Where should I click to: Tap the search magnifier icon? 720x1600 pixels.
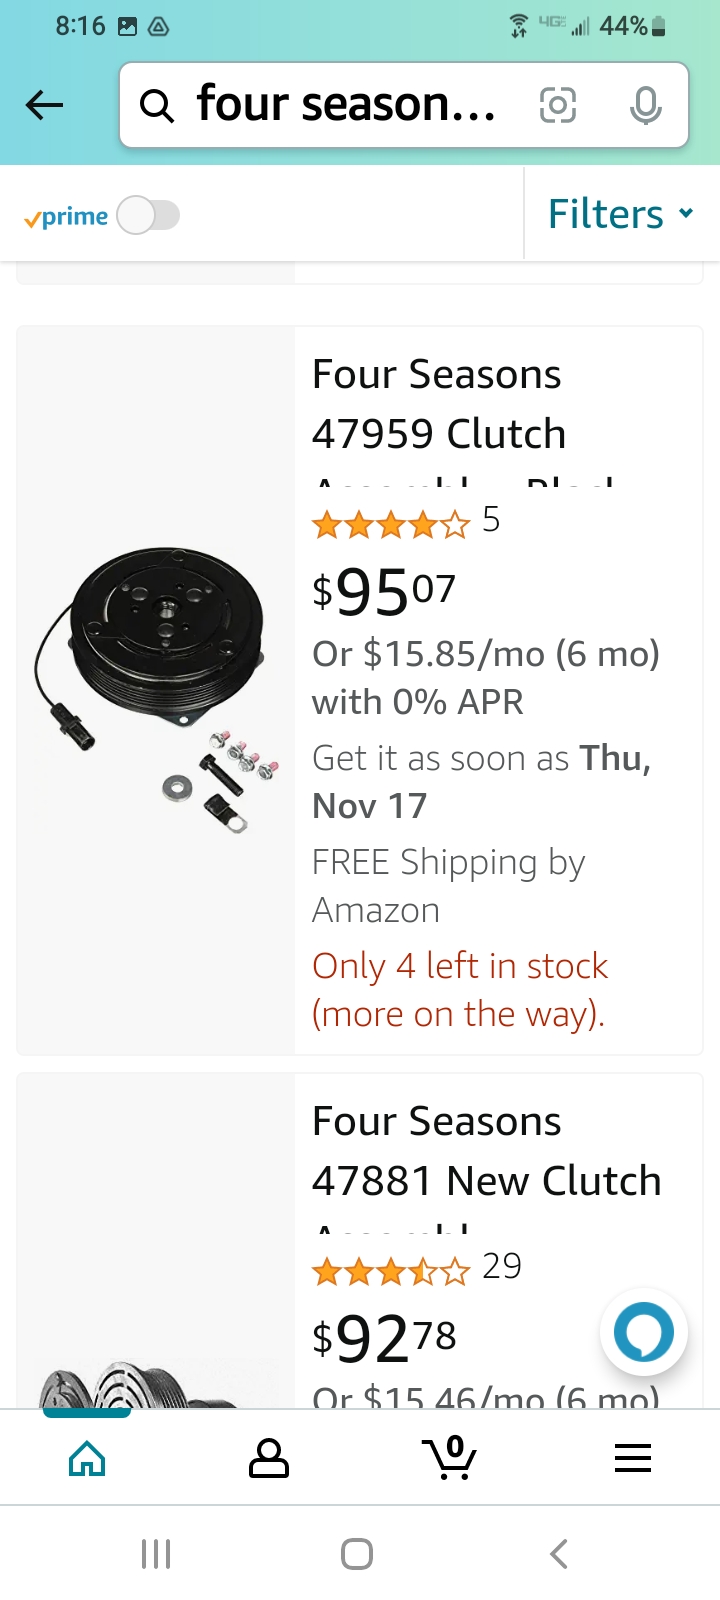pos(156,105)
